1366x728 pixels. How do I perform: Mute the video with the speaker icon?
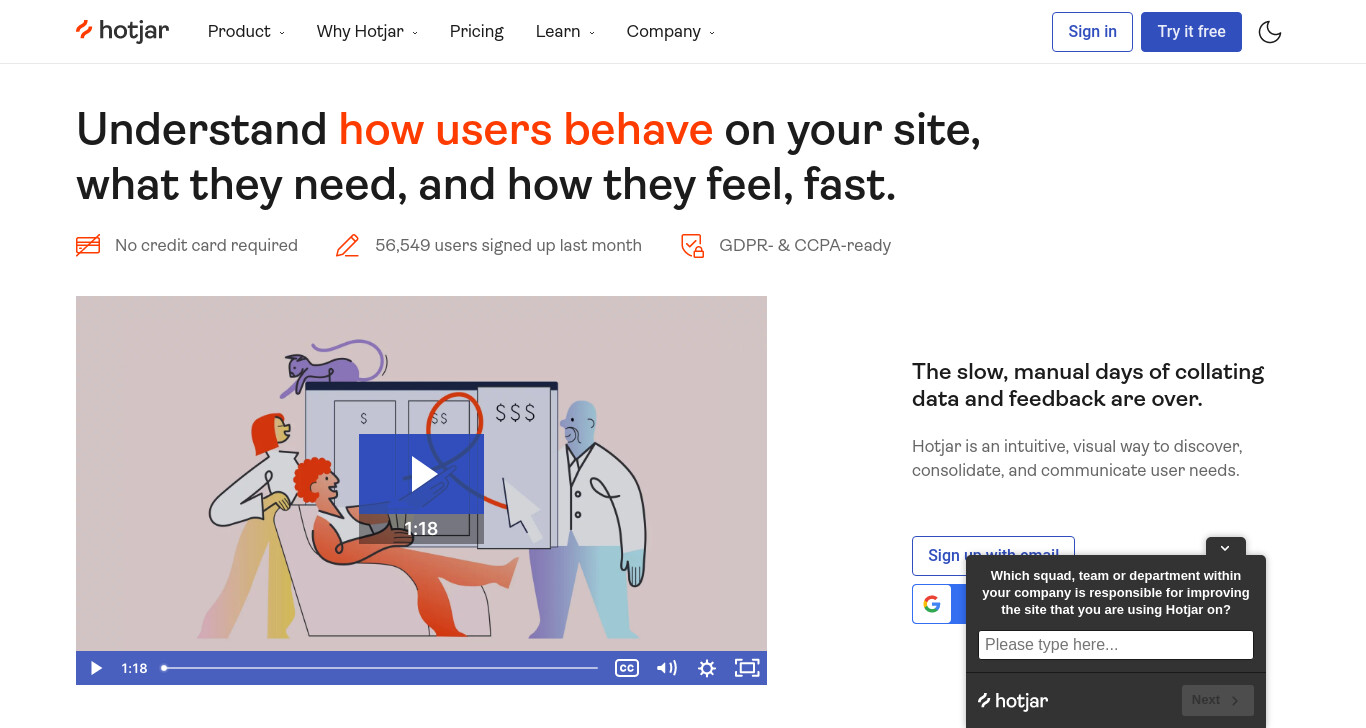[667, 668]
